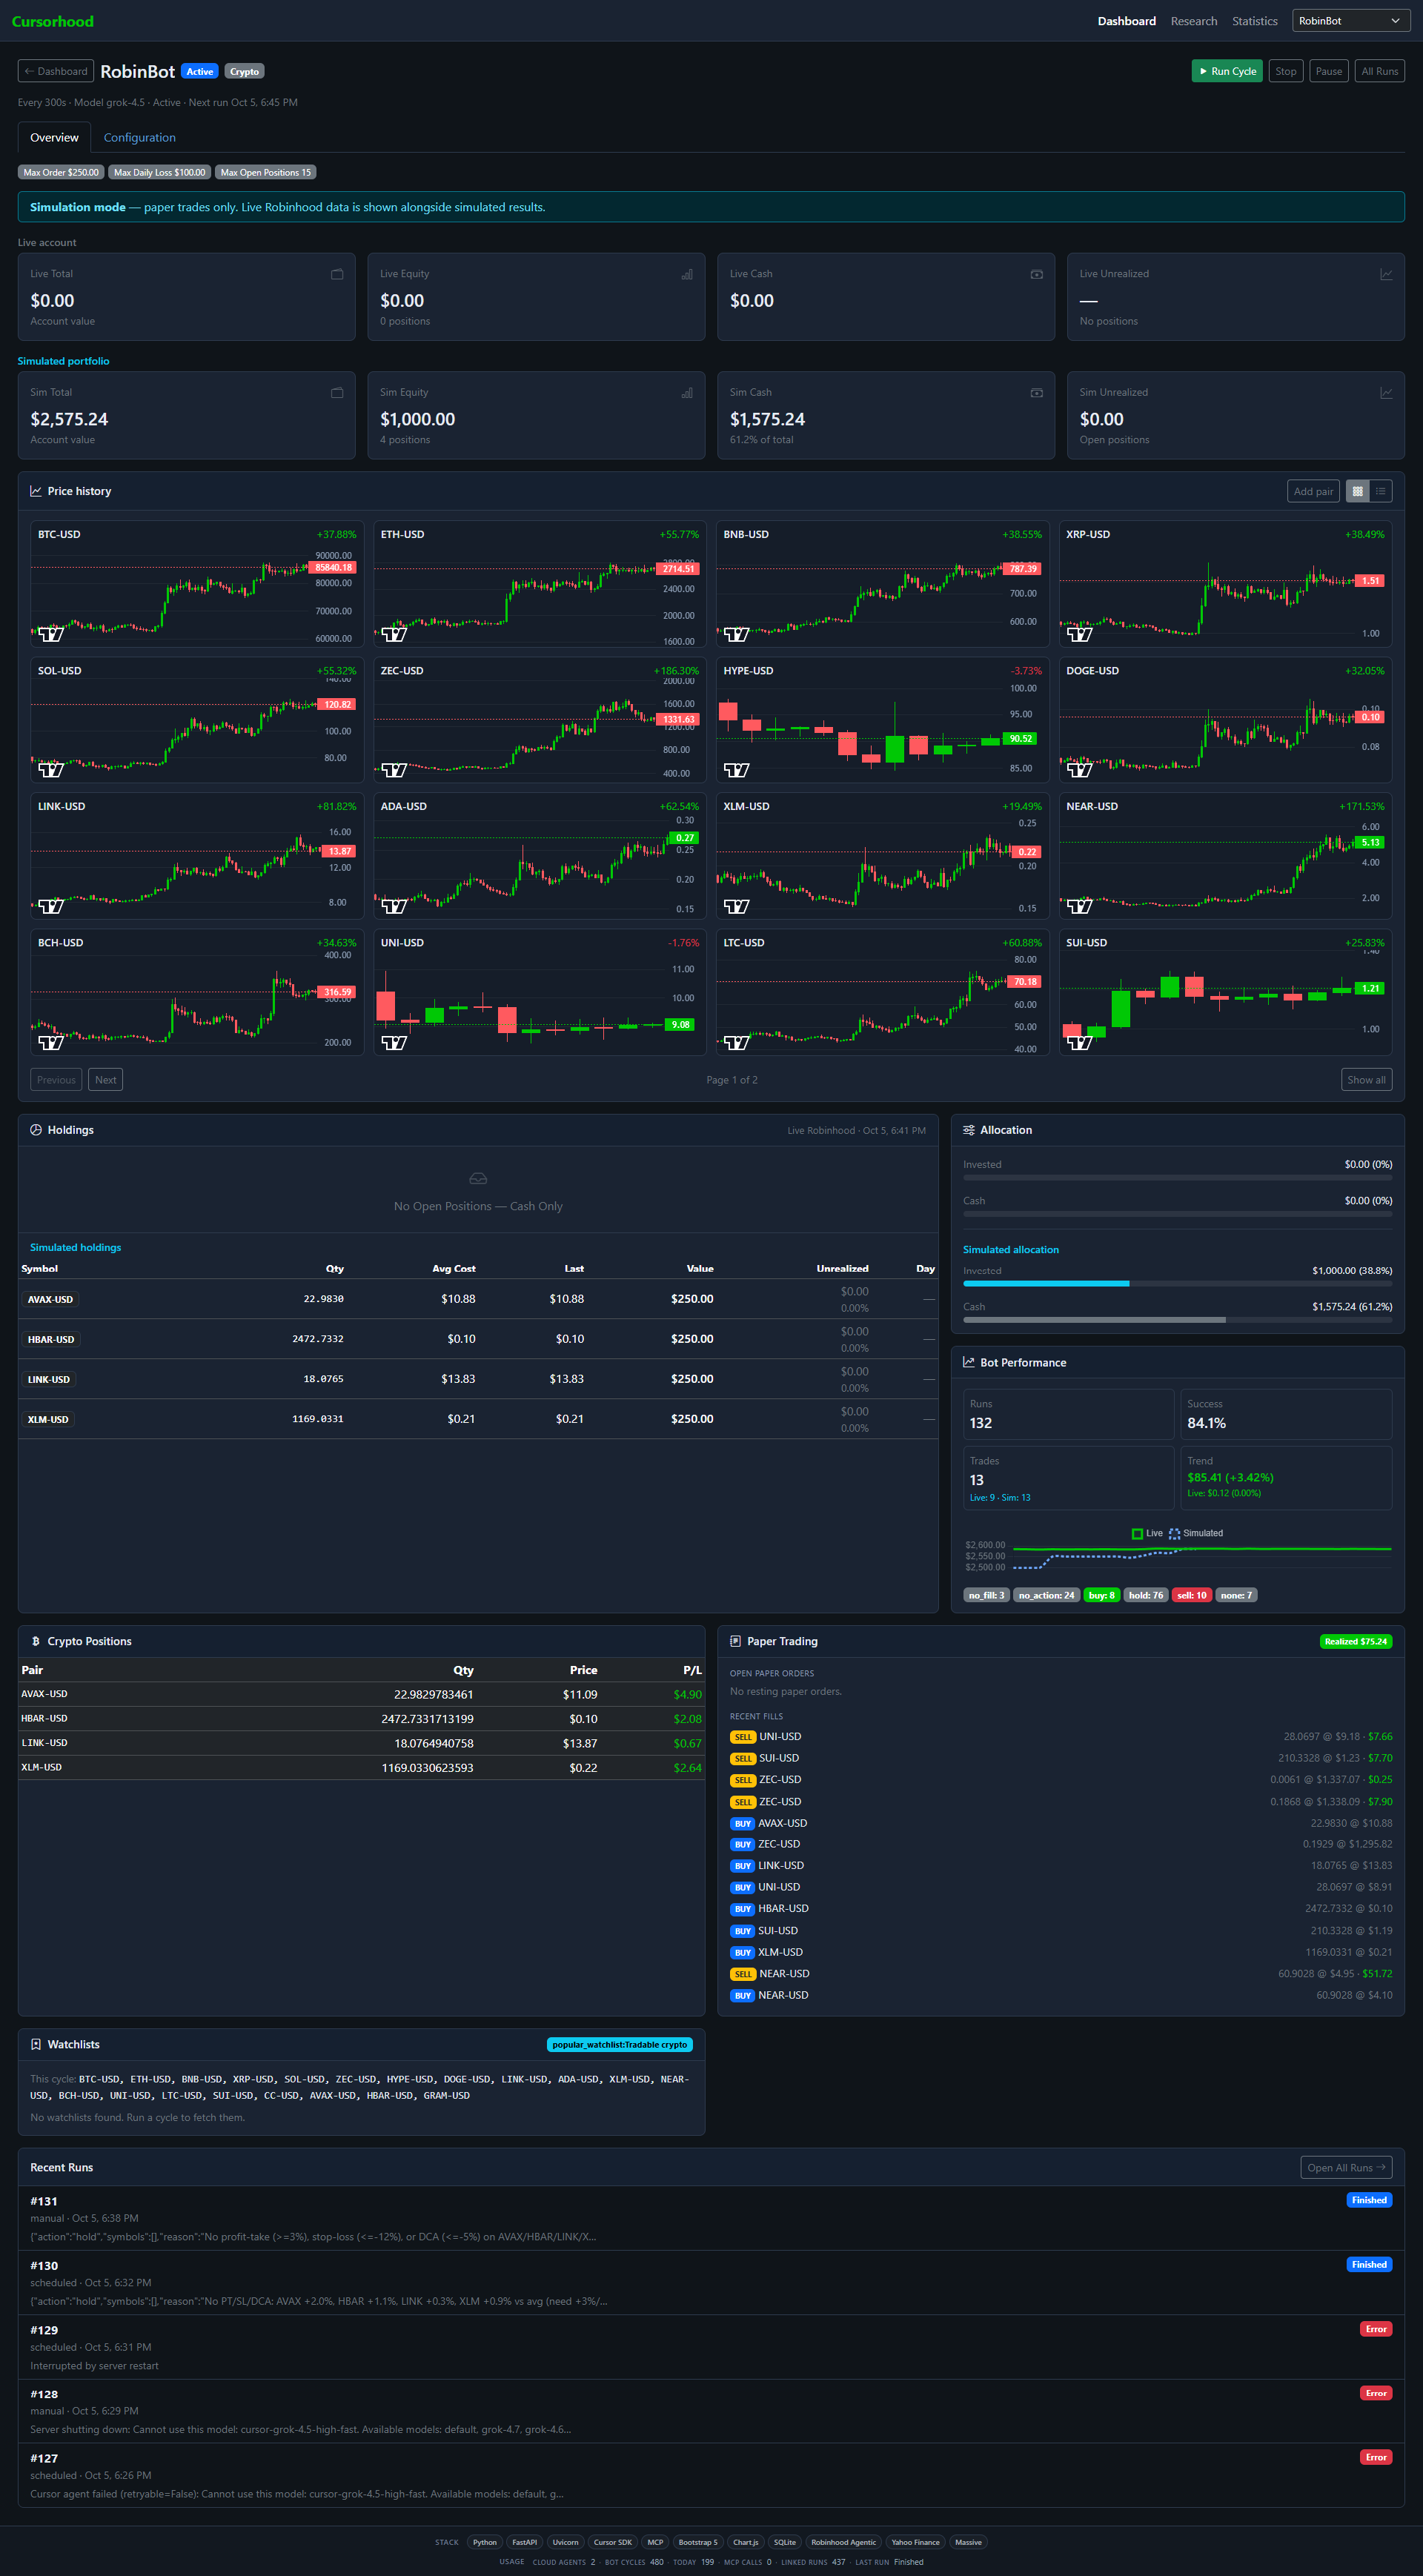The height and width of the screenshot is (2576, 1423).
Task: Click the sell: 10 badge
Action: [1191, 1595]
